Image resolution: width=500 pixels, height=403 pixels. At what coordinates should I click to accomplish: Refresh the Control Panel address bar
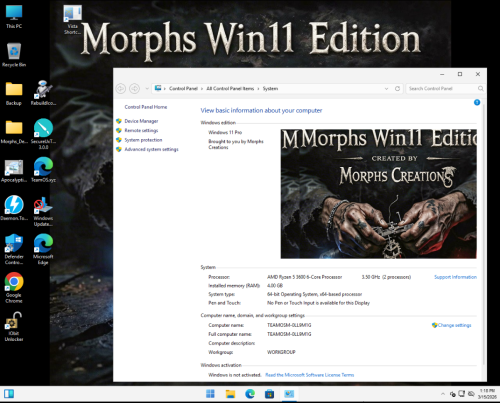pyautogui.click(x=397, y=89)
